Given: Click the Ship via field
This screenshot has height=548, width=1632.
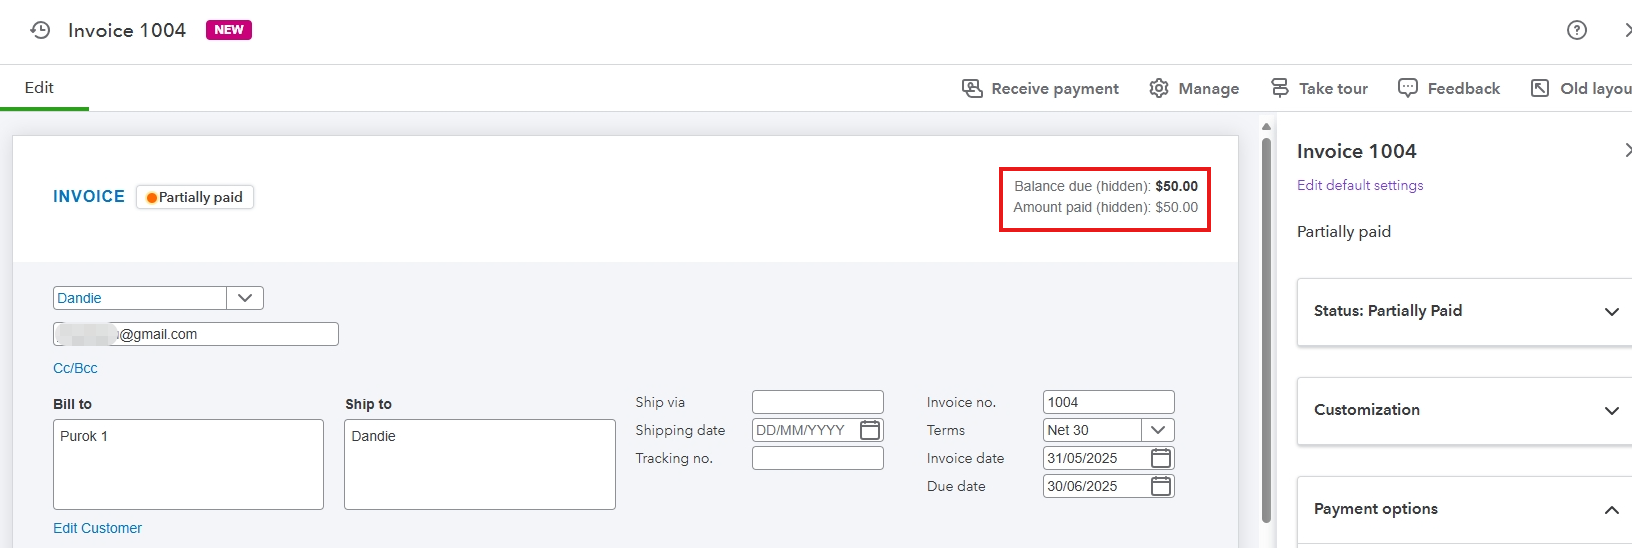Looking at the screenshot, I should point(818,402).
